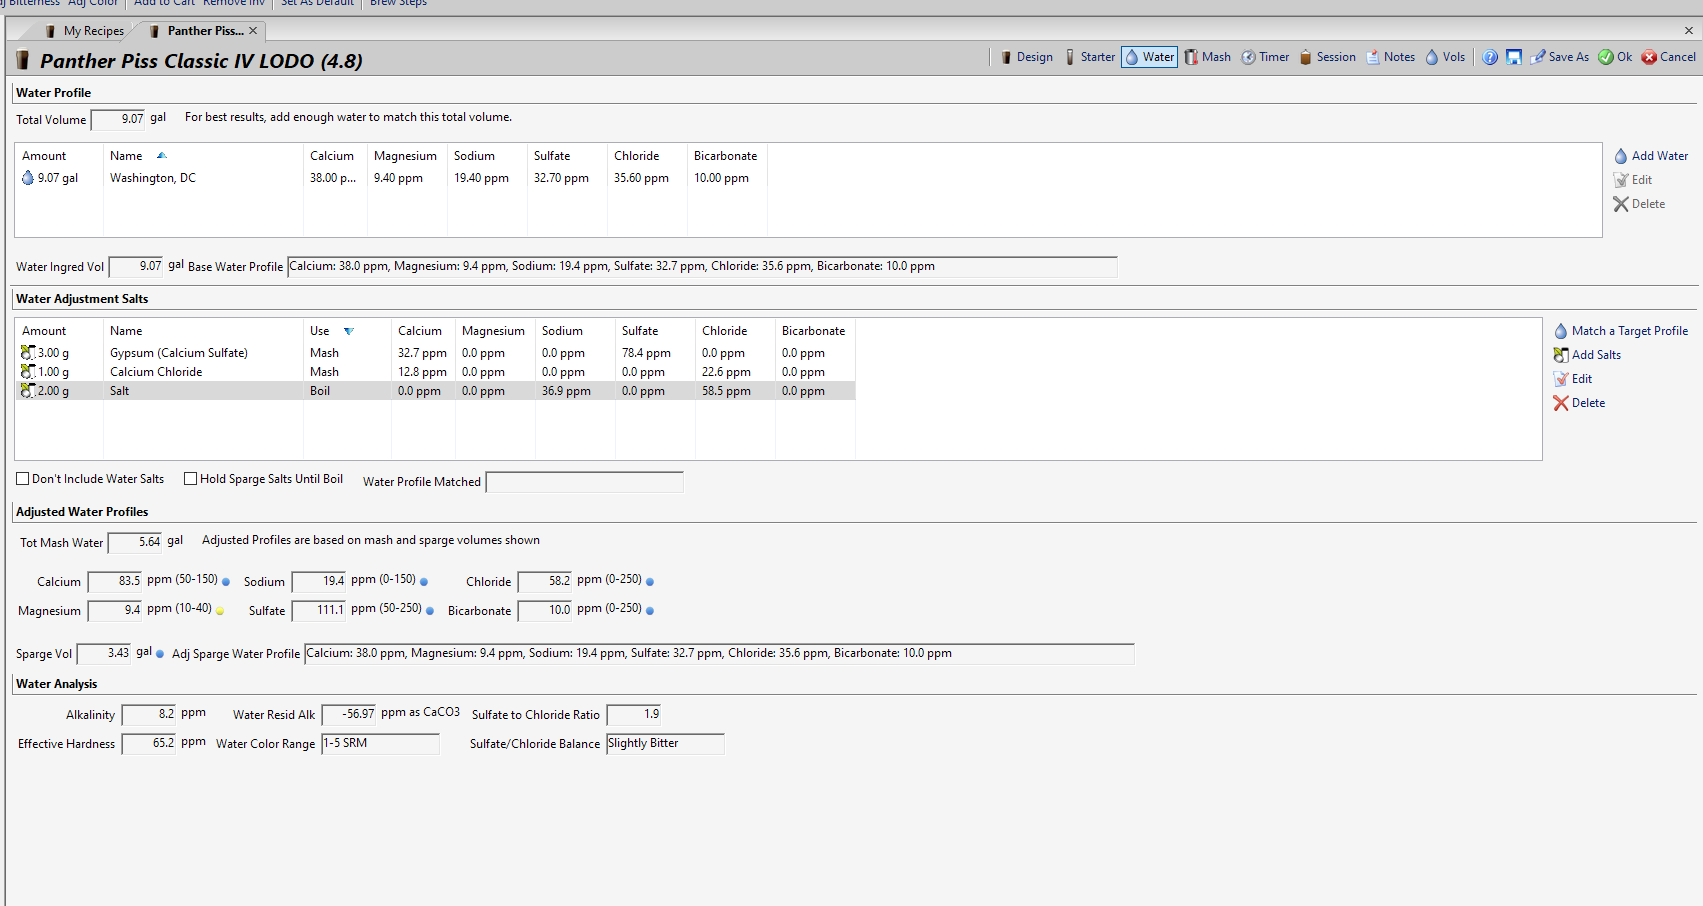The width and height of the screenshot is (1703, 906).
Task: Sort water profile list by Name column
Action: (203, 156)
